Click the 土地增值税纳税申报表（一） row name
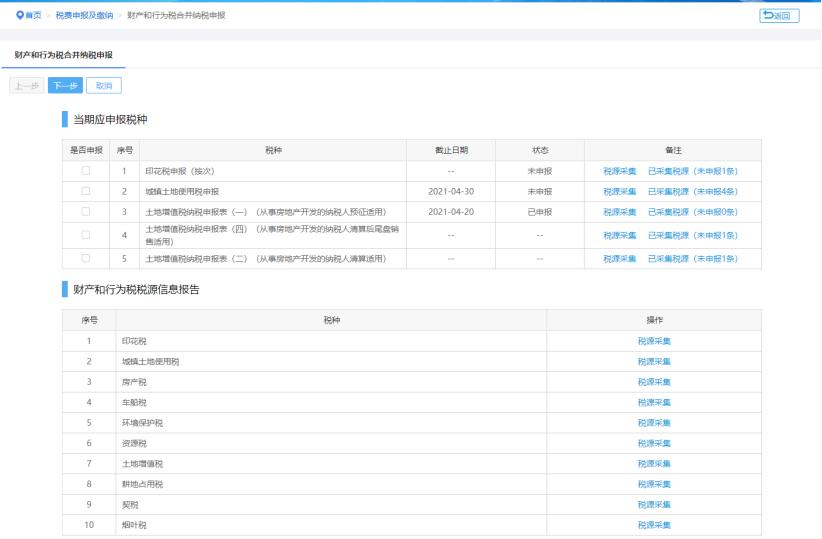Screen dimensions: 822x539 pyautogui.click(x=265, y=212)
